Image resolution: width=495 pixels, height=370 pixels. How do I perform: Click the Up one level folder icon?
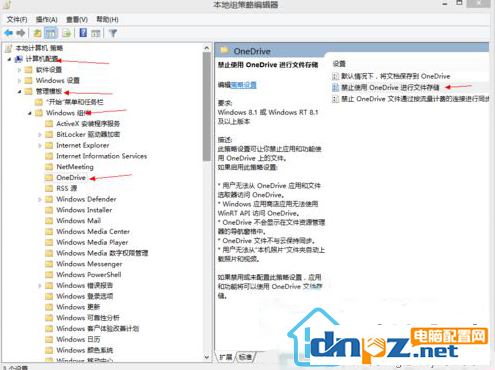[x=37, y=33]
